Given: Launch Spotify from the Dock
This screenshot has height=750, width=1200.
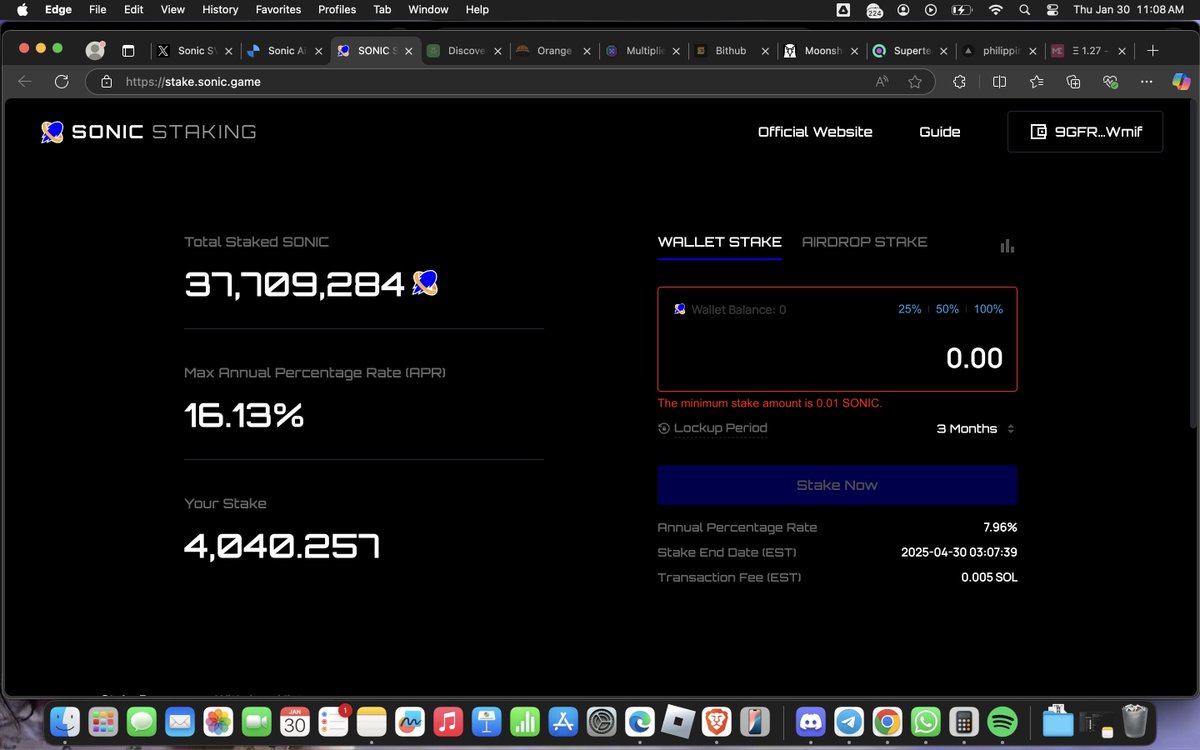Looking at the screenshot, I should click(x=1002, y=720).
